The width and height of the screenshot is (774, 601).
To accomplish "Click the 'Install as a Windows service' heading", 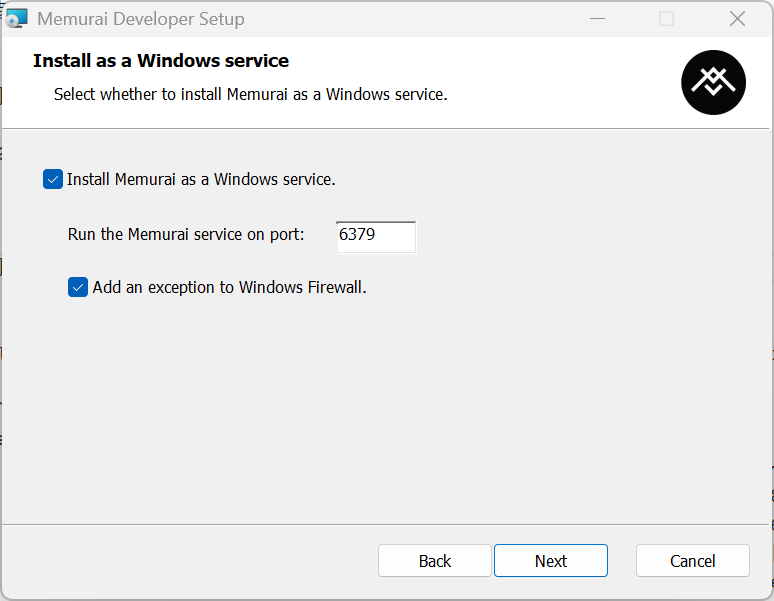I will [x=161, y=61].
